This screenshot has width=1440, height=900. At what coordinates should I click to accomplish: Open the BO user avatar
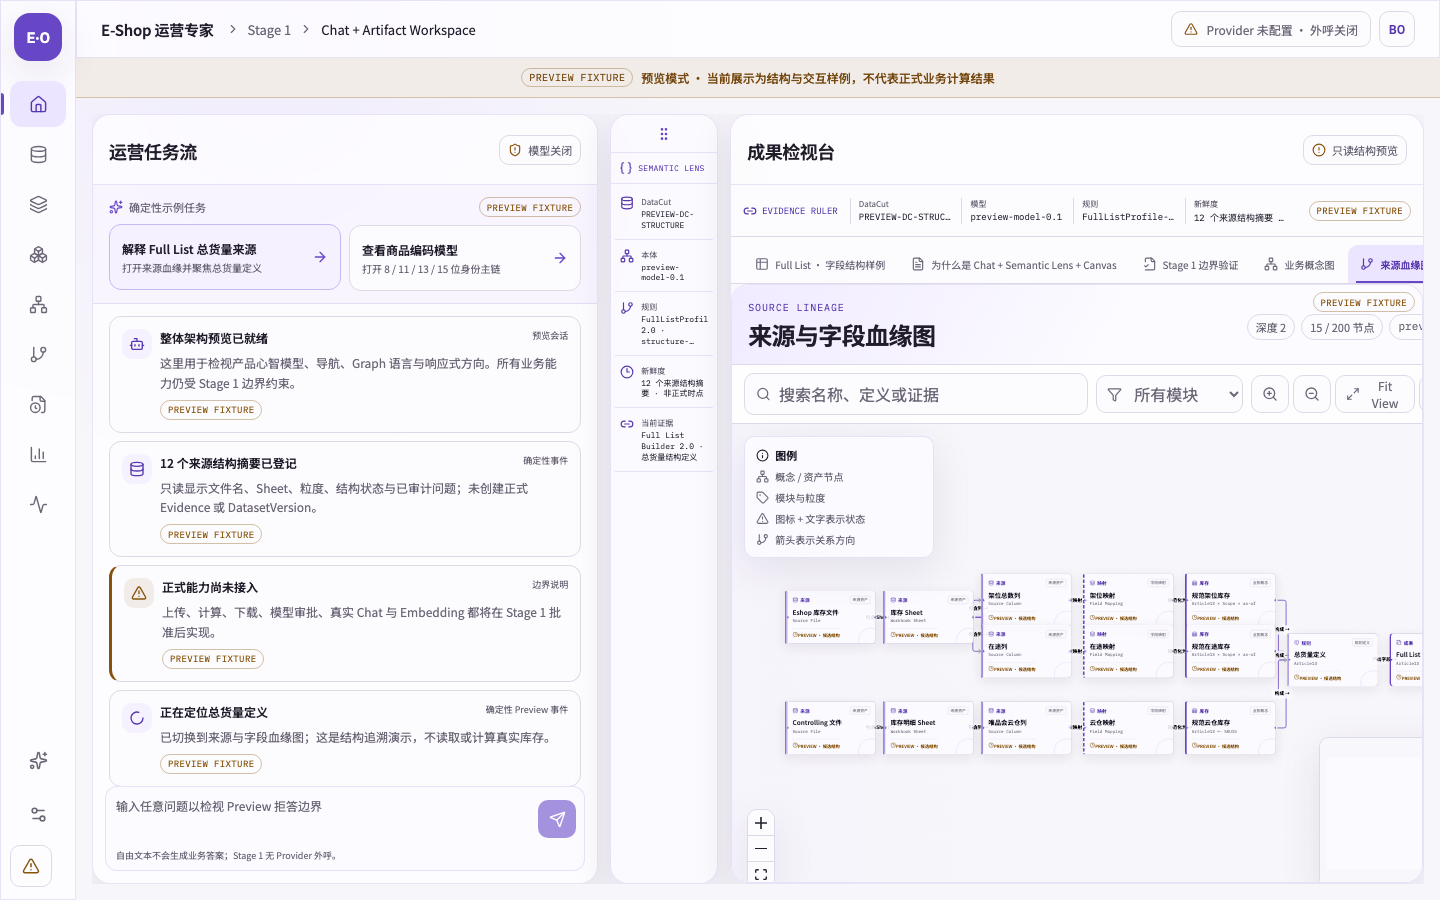(1397, 30)
